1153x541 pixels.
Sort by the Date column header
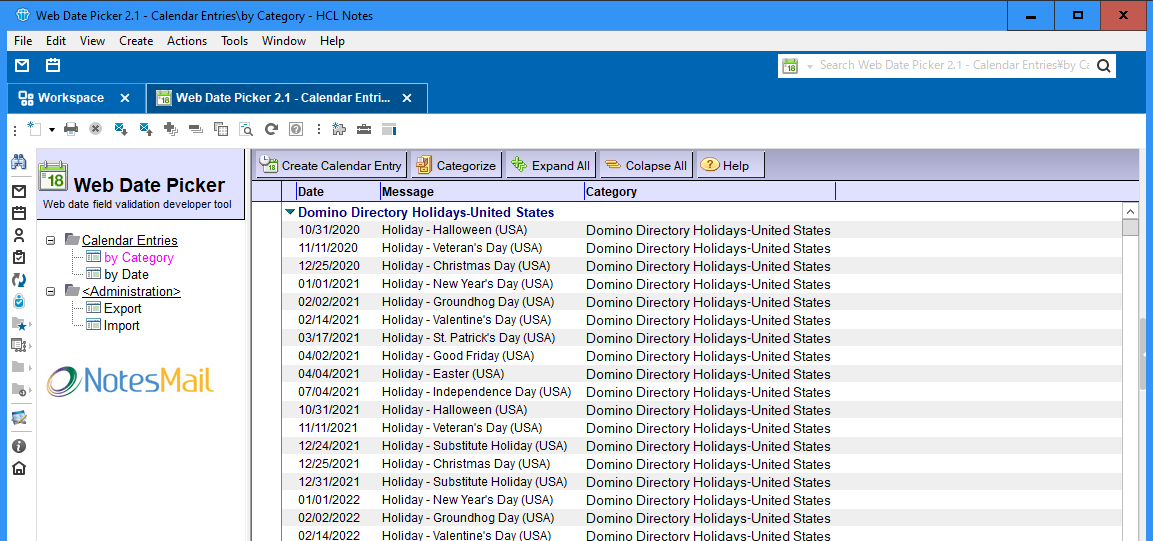337,191
